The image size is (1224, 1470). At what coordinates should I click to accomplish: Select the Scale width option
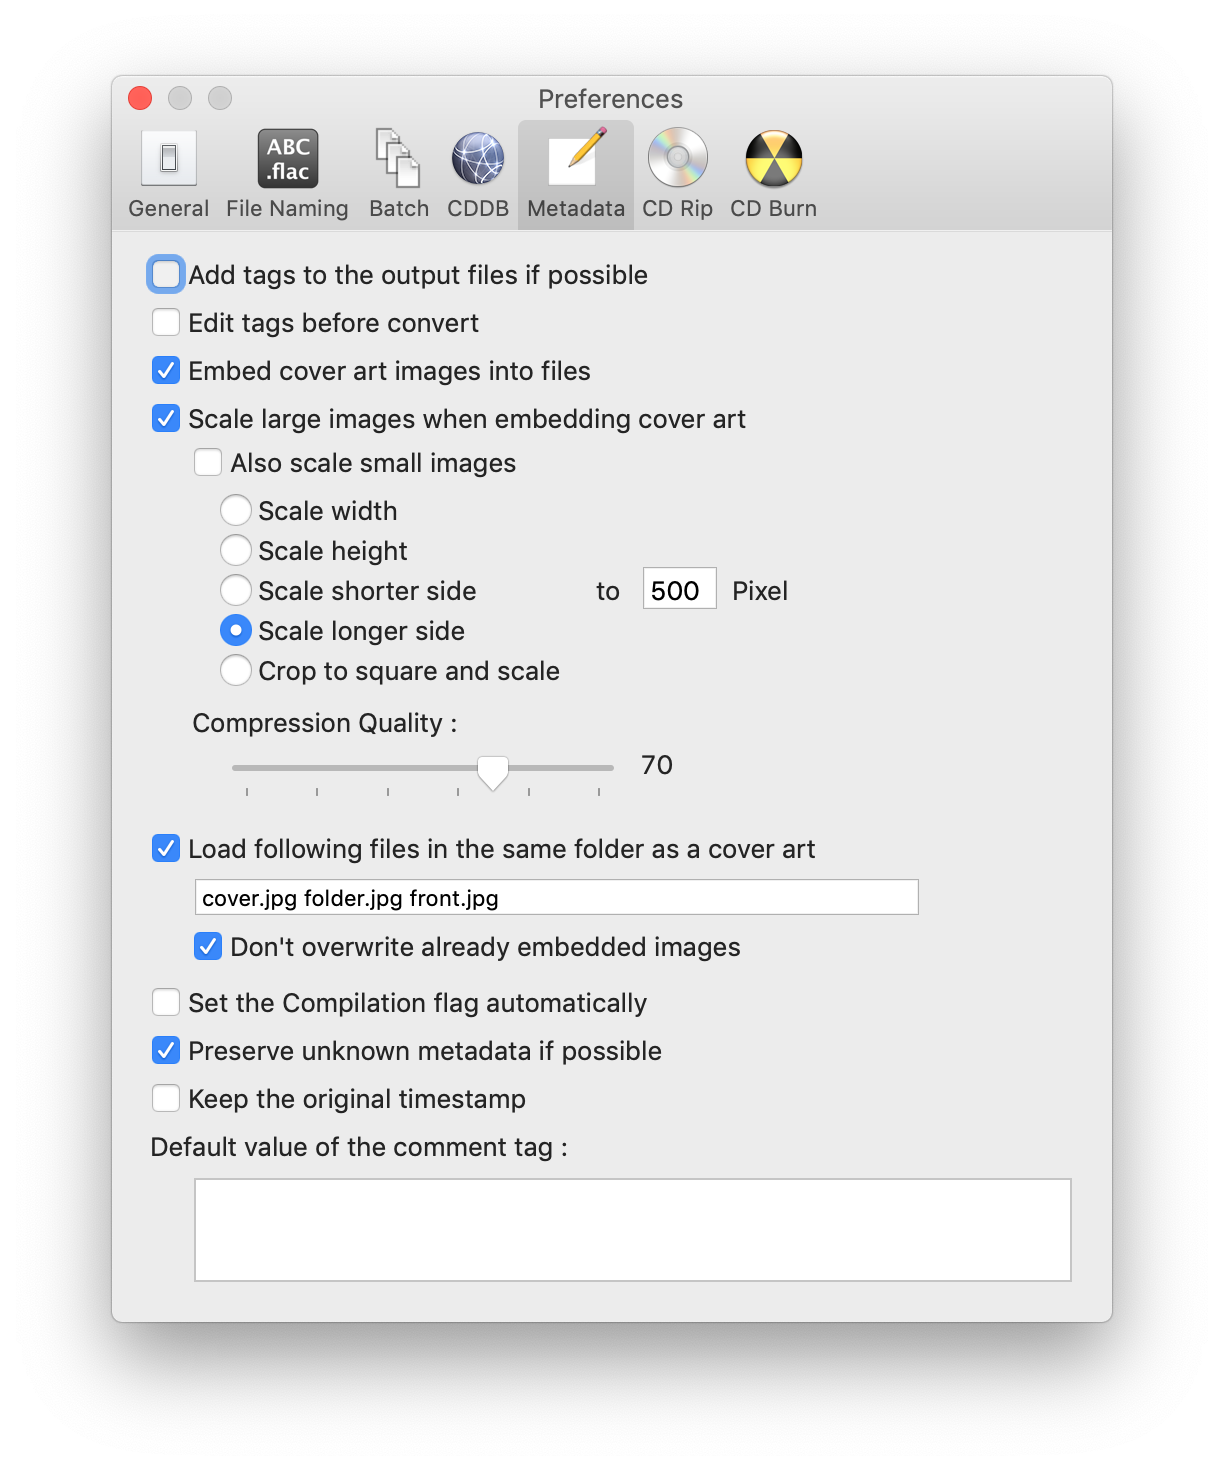pyautogui.click(x=235, y=510)
